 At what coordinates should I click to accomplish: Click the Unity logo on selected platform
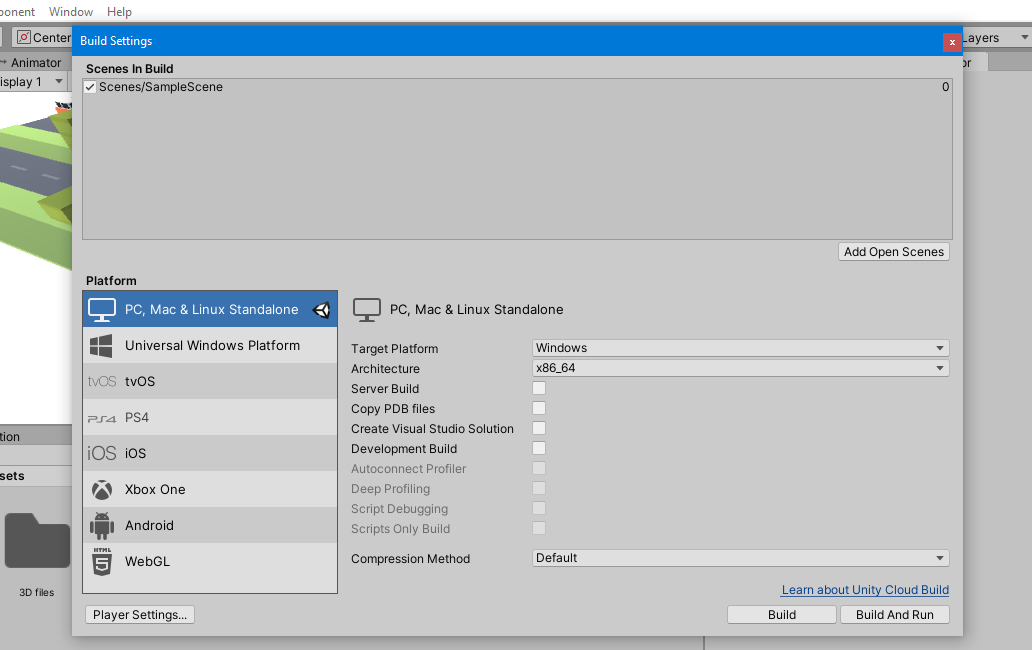coord(321,310)
